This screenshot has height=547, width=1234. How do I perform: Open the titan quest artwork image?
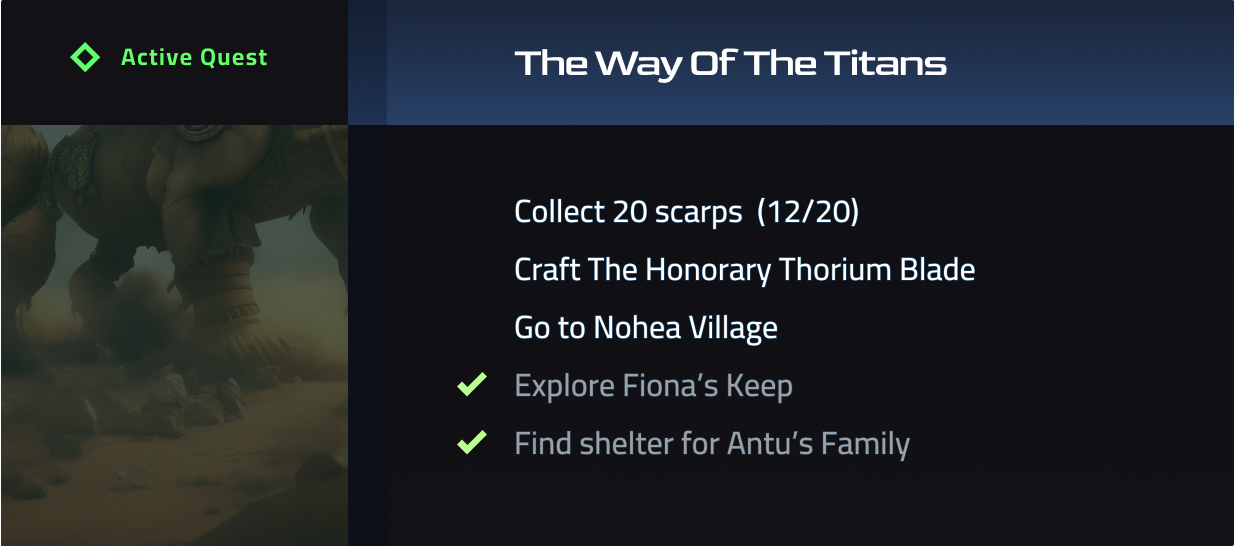click(174, 335)
